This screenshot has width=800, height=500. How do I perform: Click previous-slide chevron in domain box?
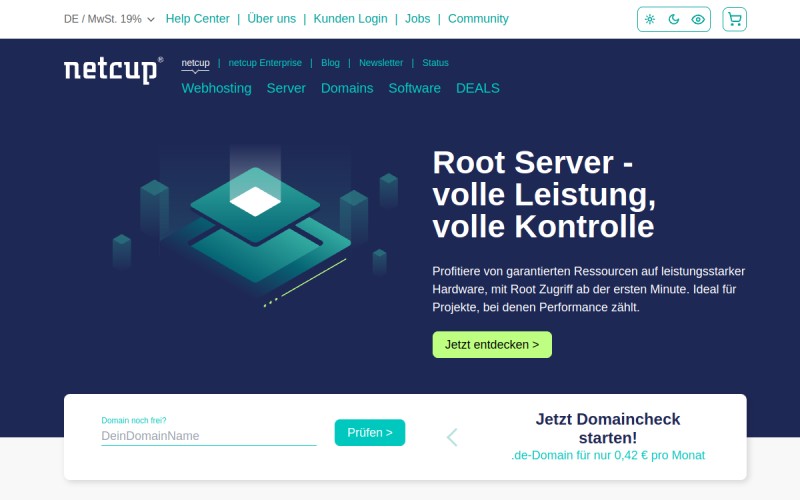tap(452, 437)
